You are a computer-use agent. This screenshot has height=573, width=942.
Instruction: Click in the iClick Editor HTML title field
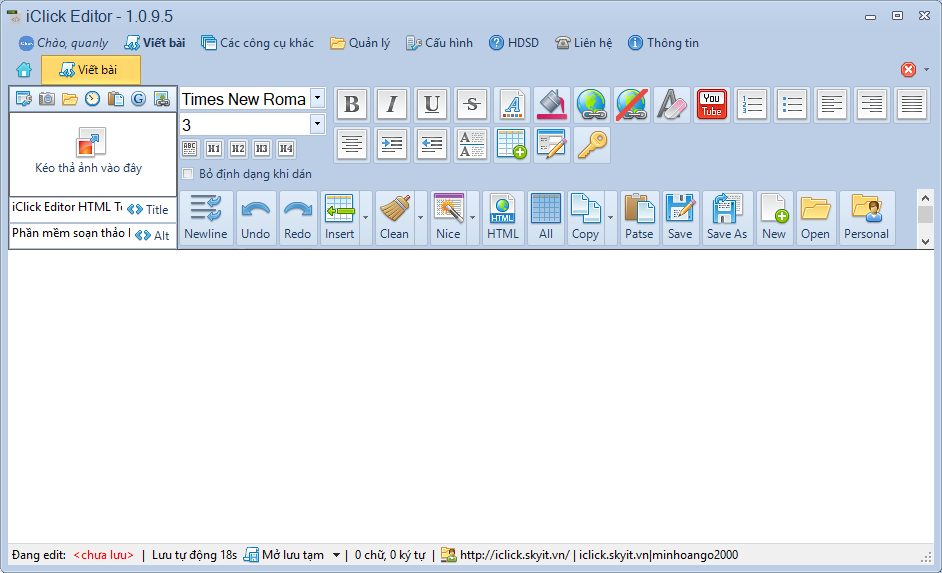(x=67, y=207)
